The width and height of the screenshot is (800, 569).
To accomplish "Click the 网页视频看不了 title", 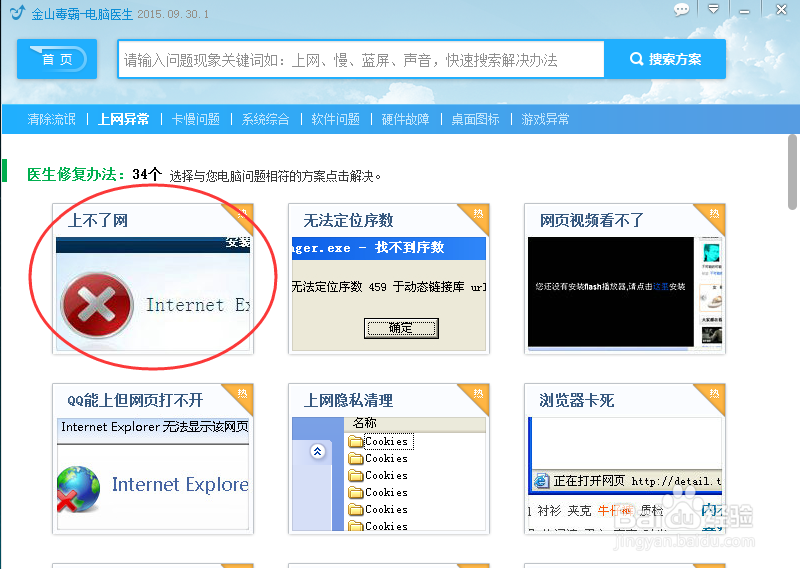I will (x=591, y=220).
